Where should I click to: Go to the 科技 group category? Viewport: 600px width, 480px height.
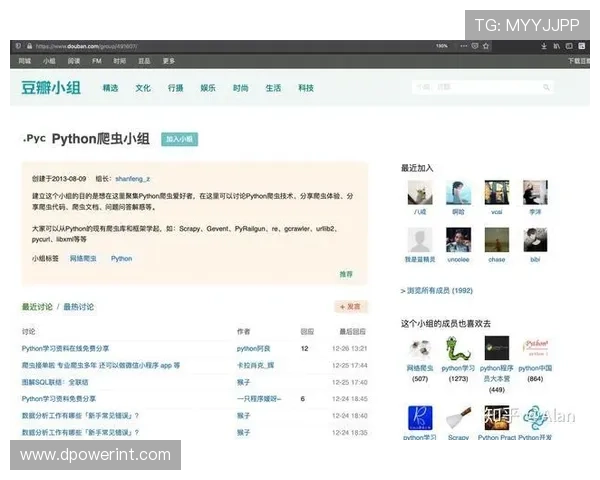[x=306, y=88]
